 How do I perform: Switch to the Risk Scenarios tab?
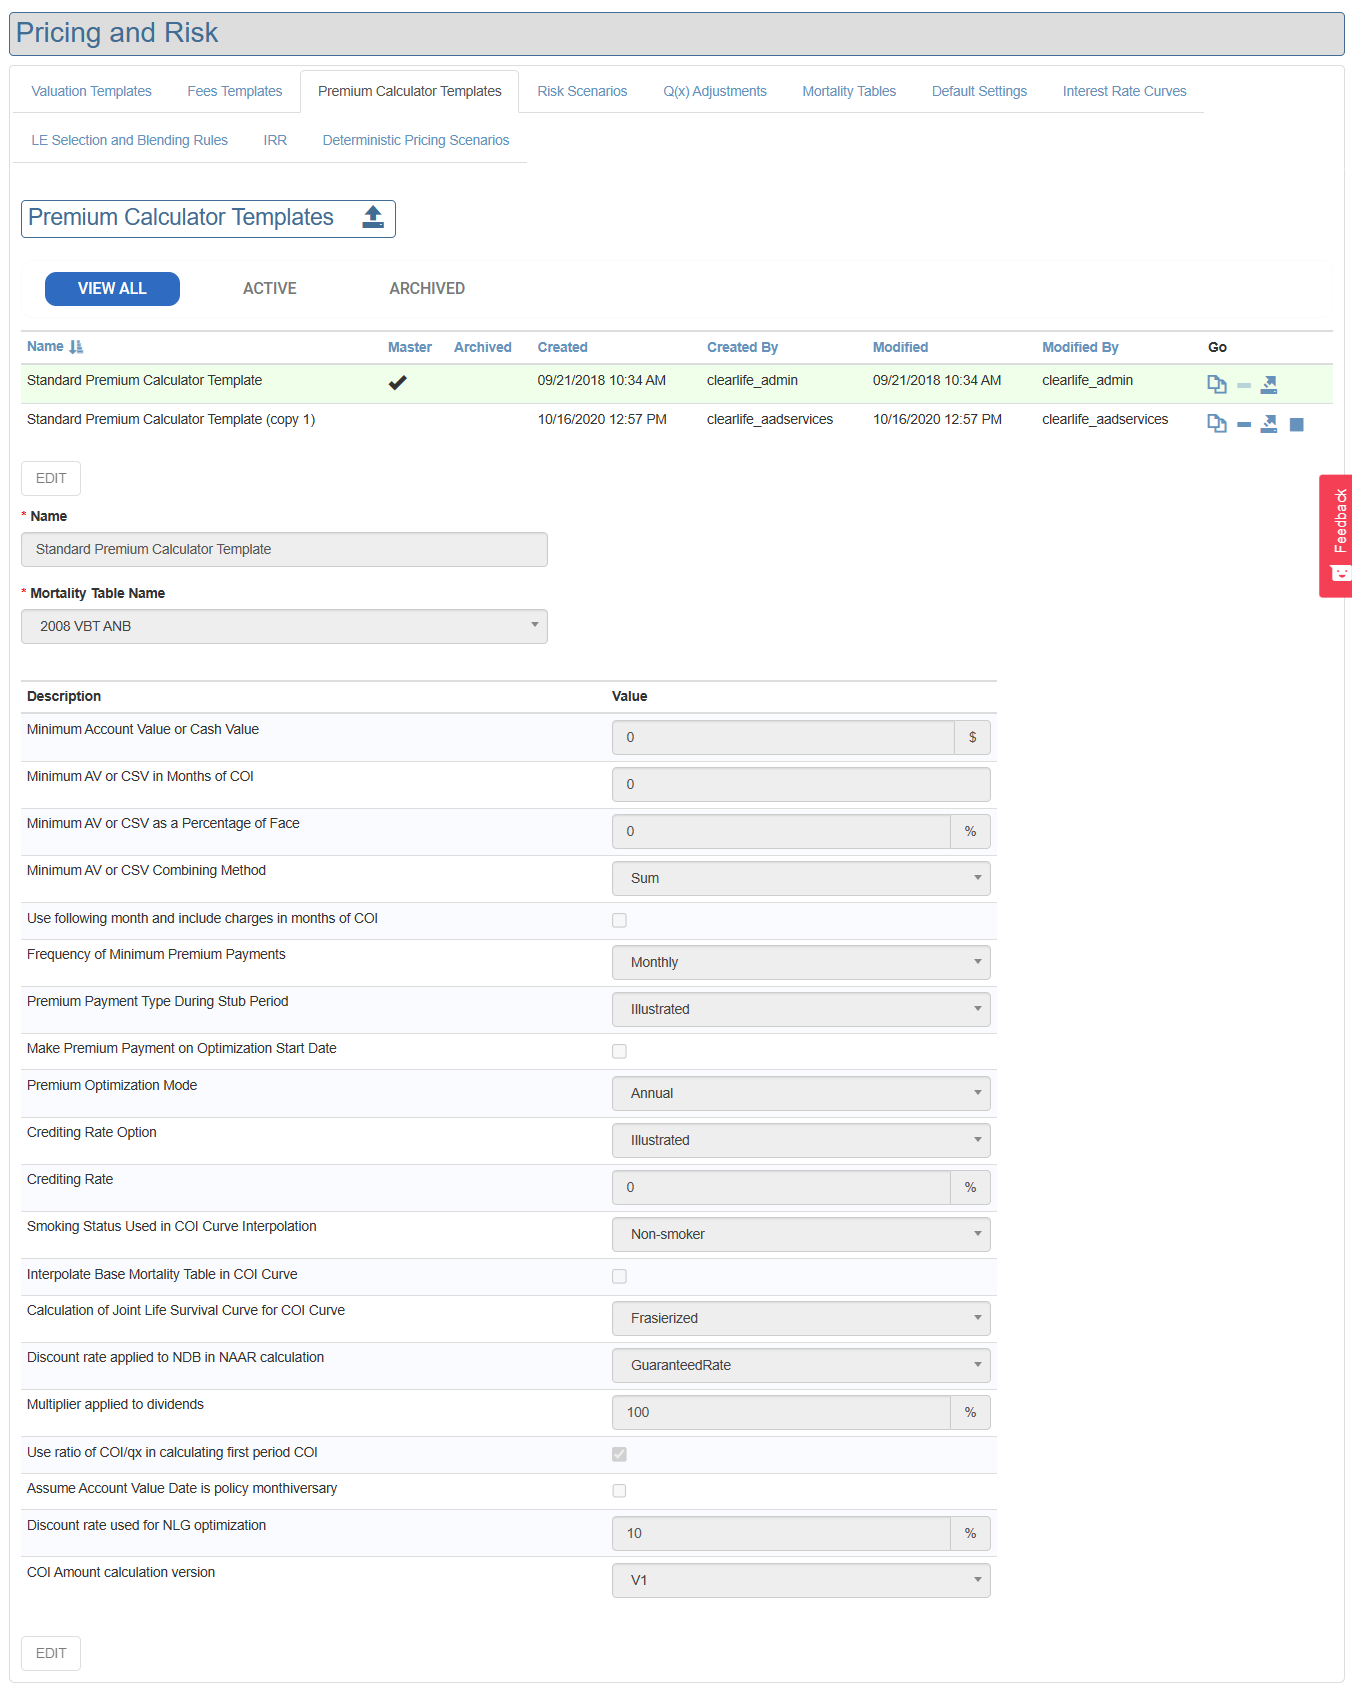pos(582,91)
